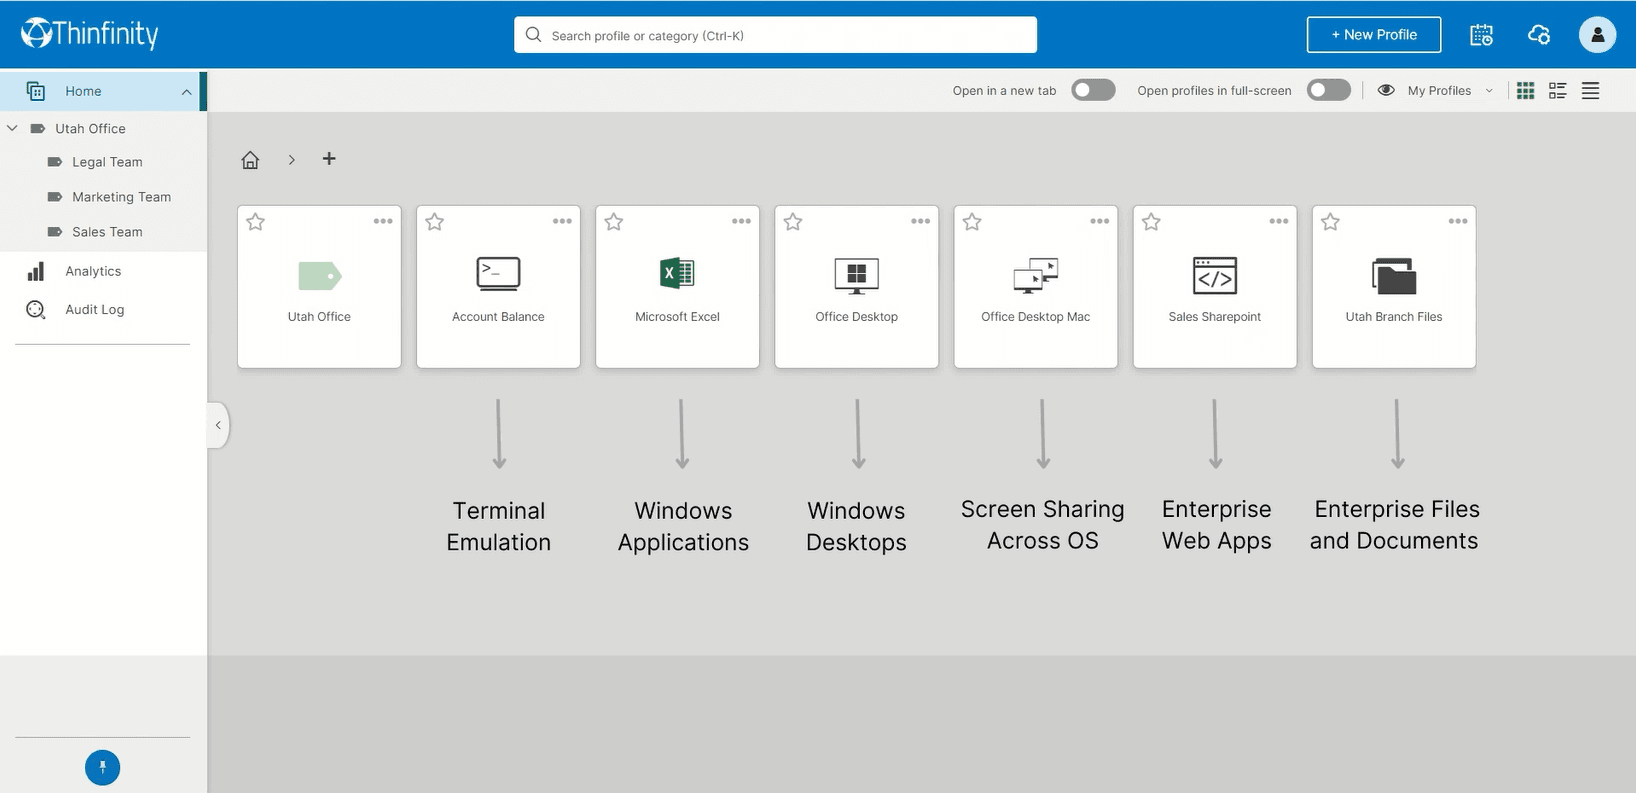
Task: Favorite the Office Desktop card star
Action: pos(793,222)
